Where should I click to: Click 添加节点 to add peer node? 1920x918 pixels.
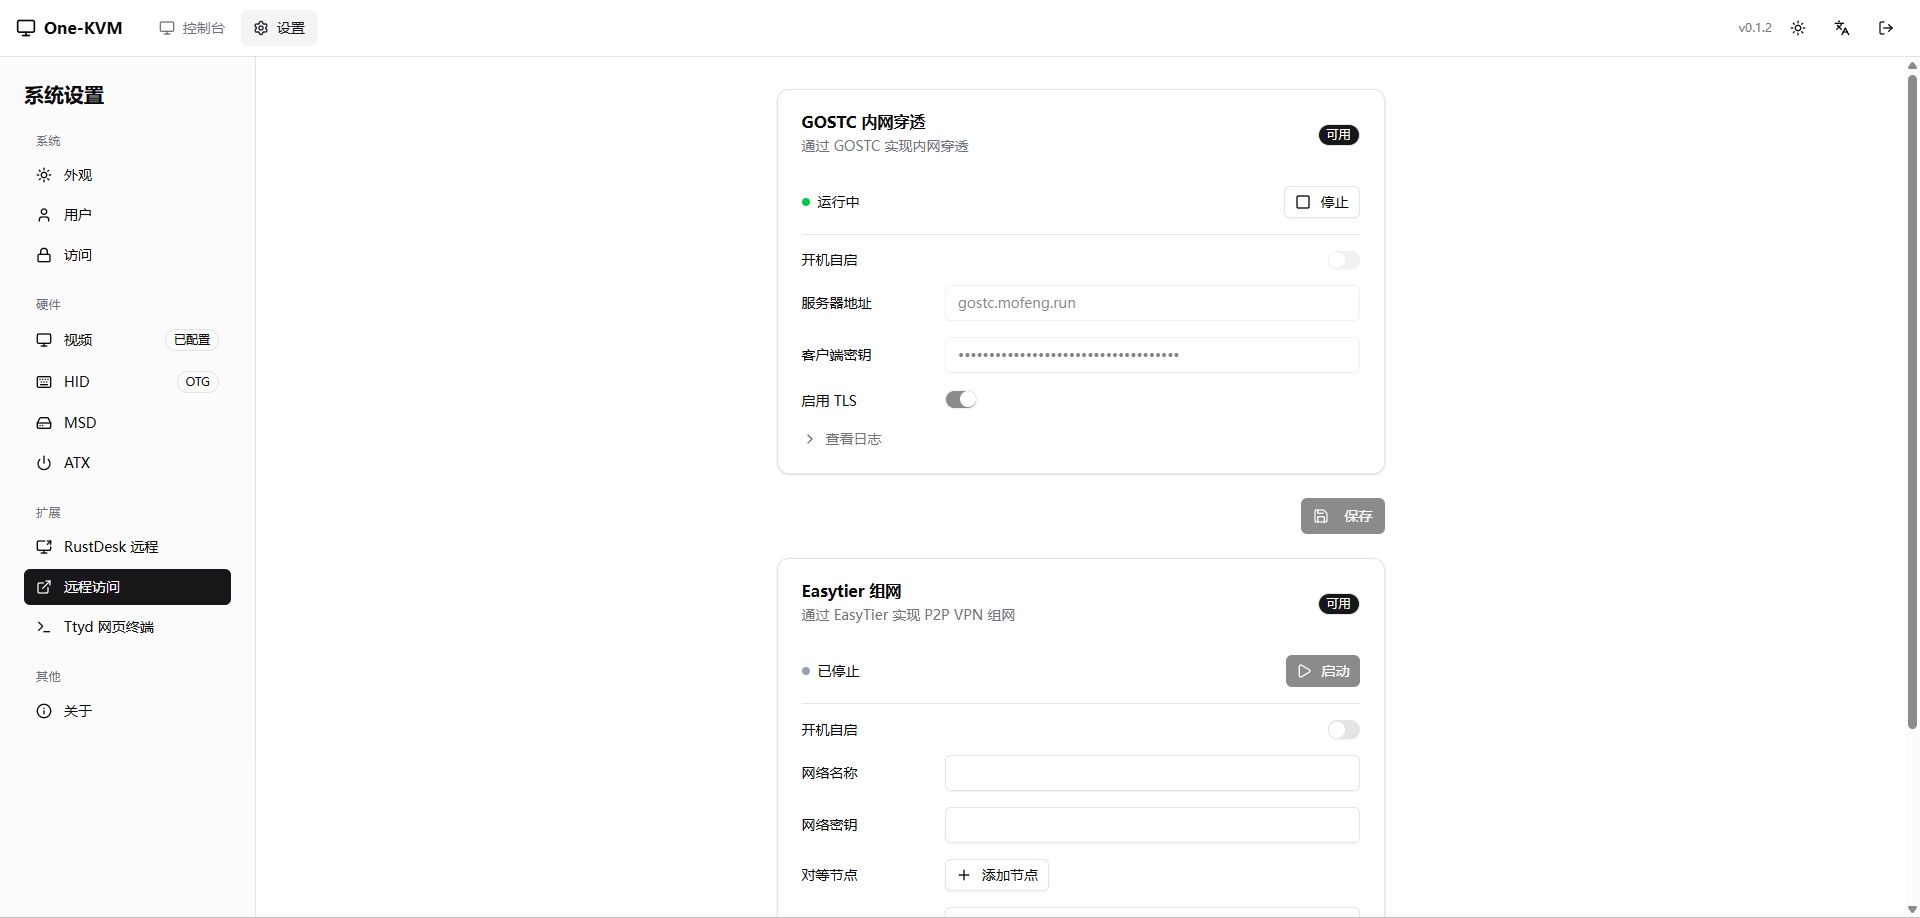point(996,875)
